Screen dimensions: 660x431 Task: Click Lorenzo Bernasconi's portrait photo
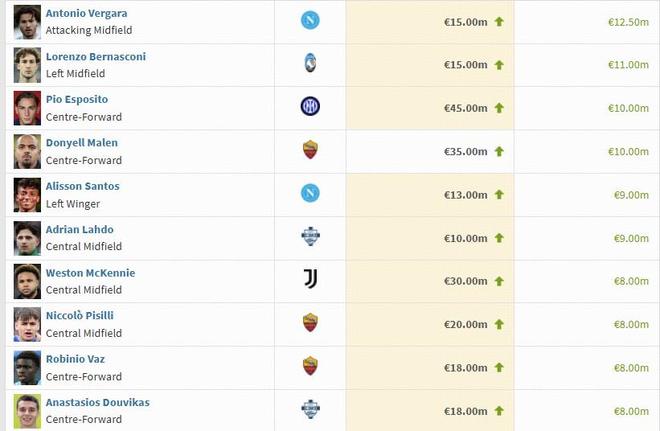coord(27,65)
